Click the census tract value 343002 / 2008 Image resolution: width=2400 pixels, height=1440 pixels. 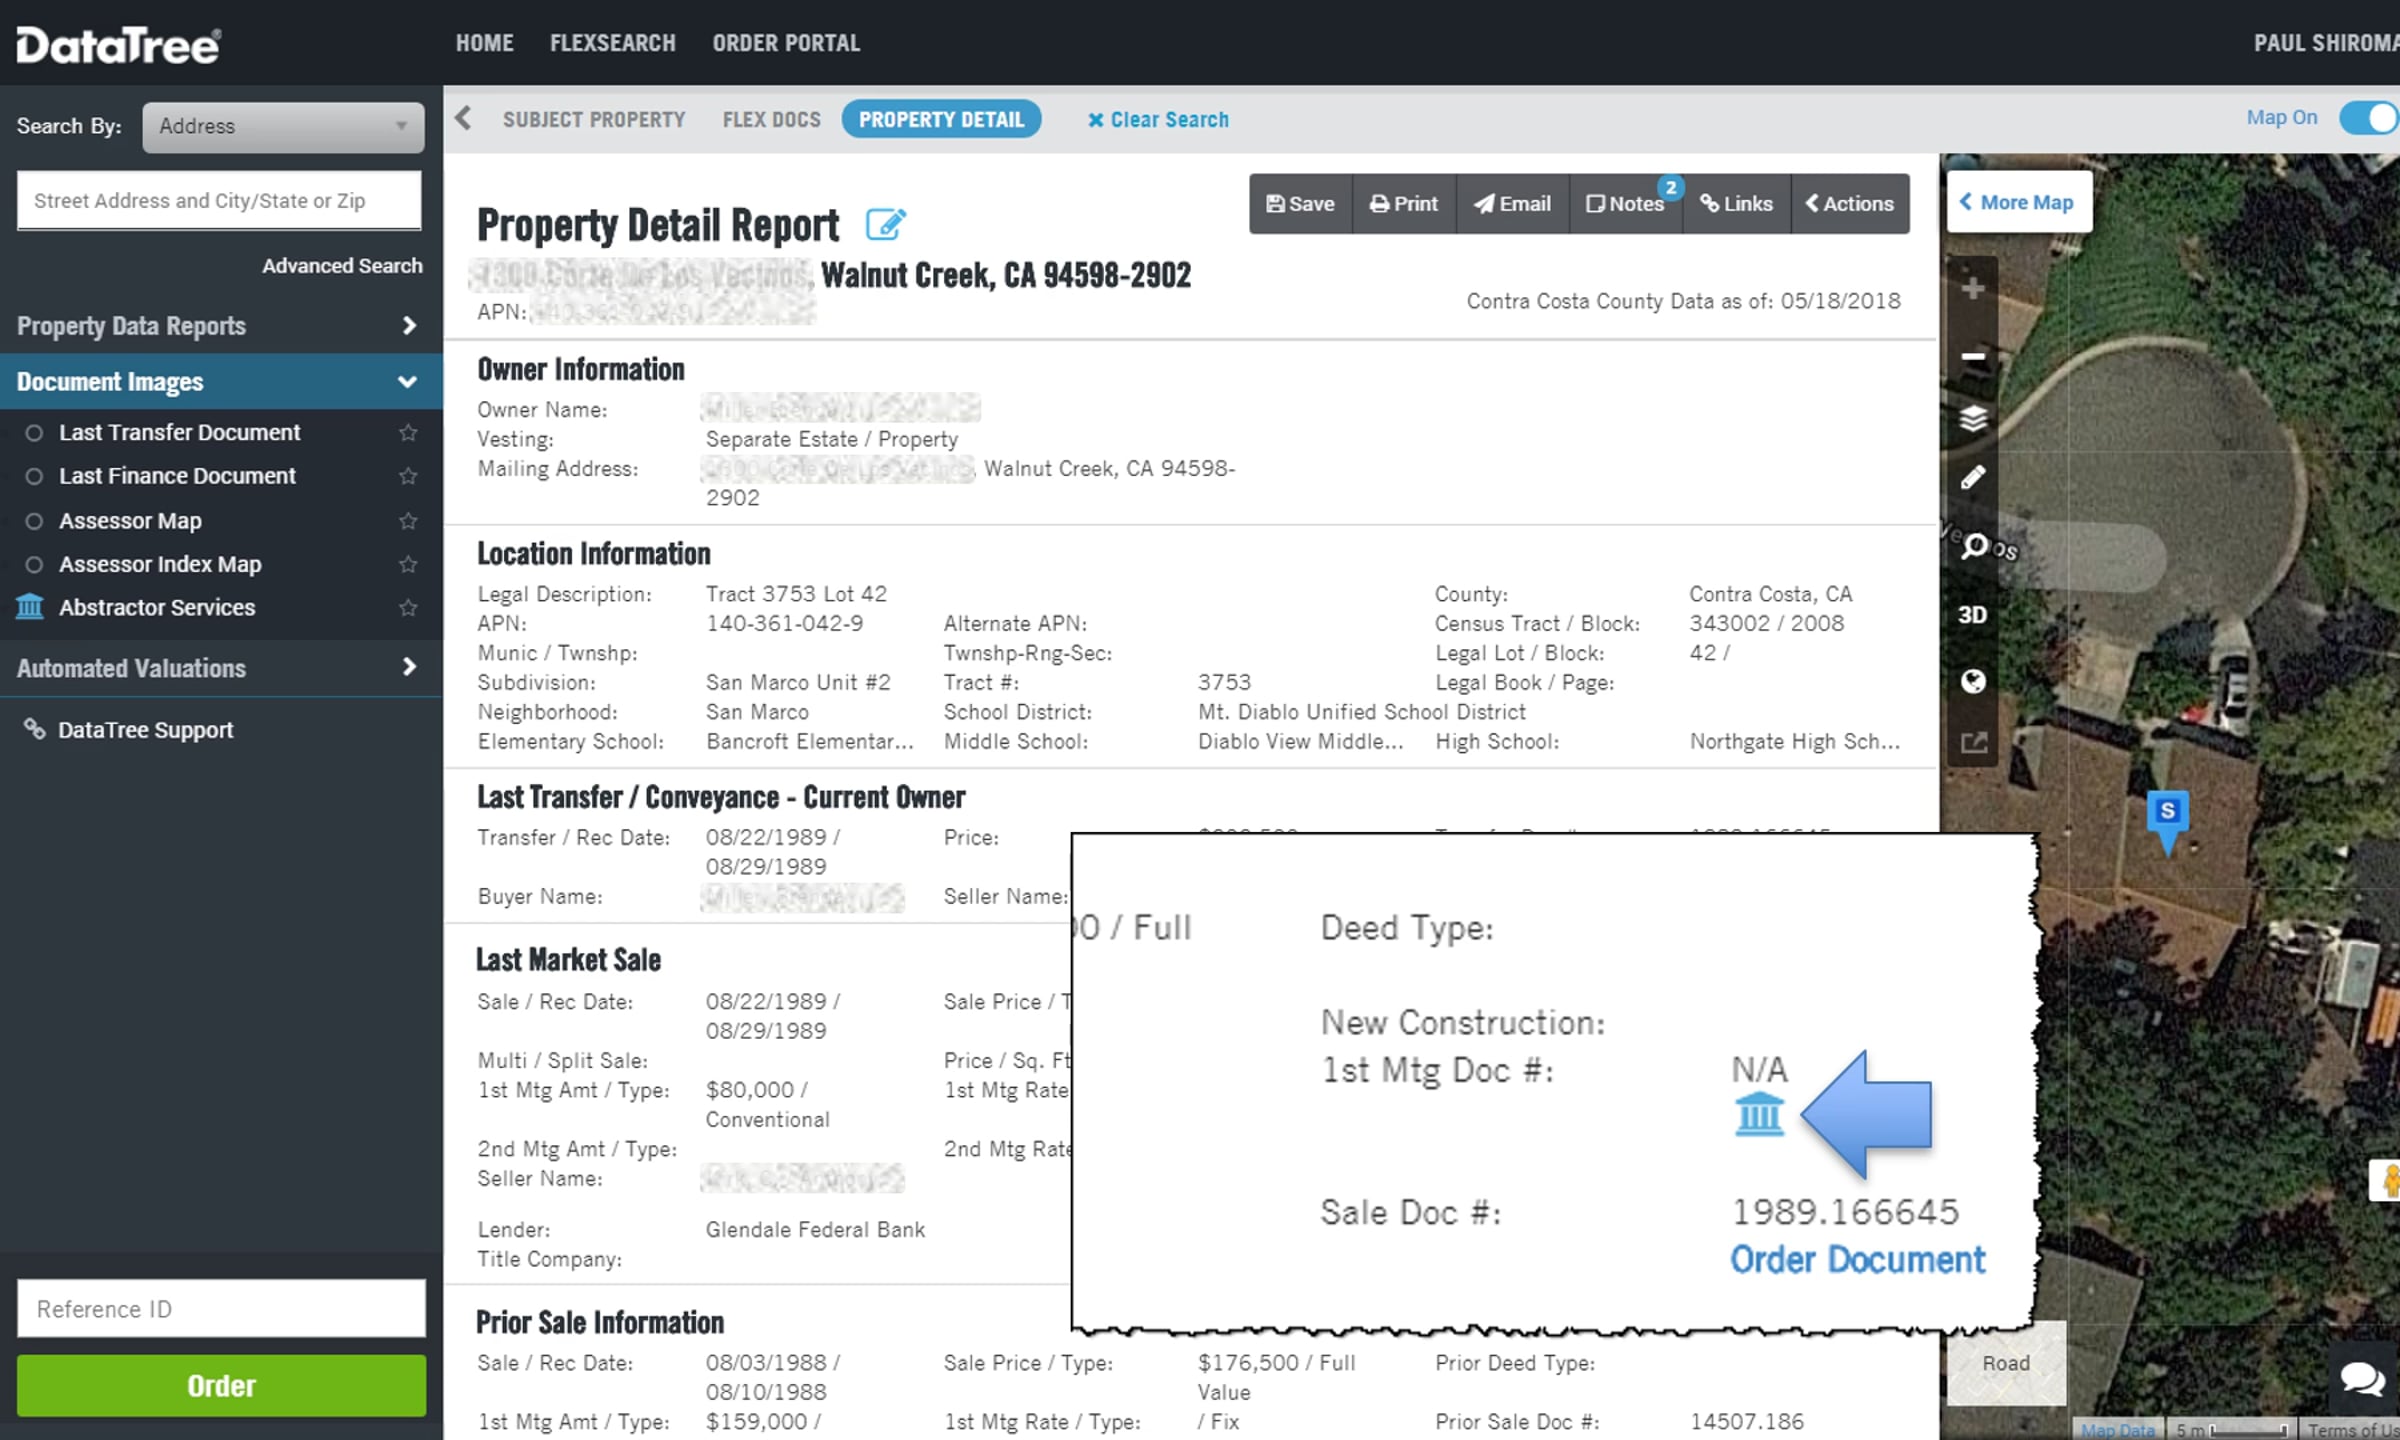pyautogui.click(x=1767, y=623)
